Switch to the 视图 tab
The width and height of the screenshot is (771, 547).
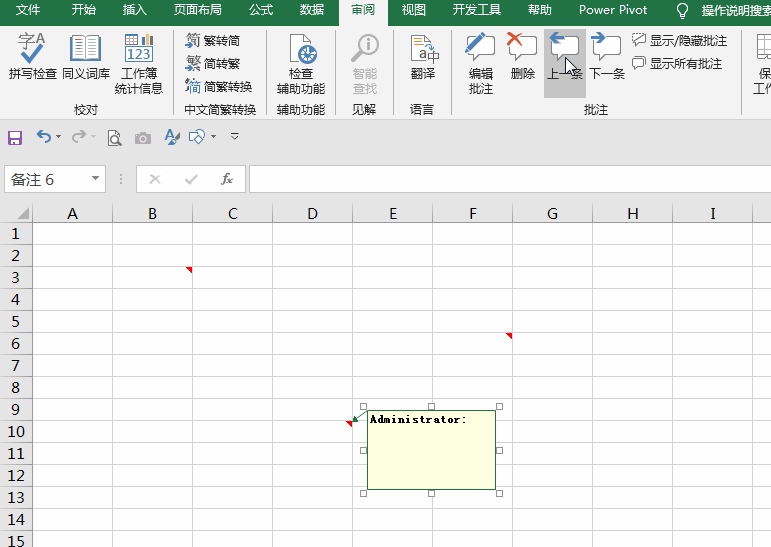pyautogui.click(x=414, y=10)
